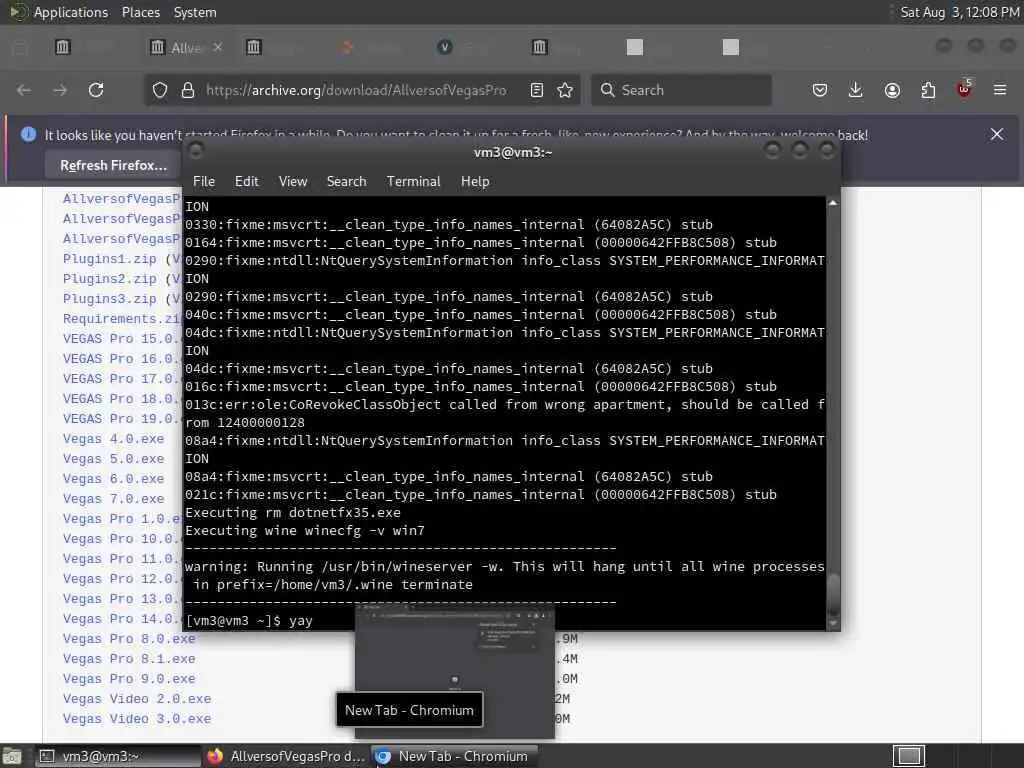Switch to New Tab Chromium taskbar item
1024x768 pixels.
[455, 756]
